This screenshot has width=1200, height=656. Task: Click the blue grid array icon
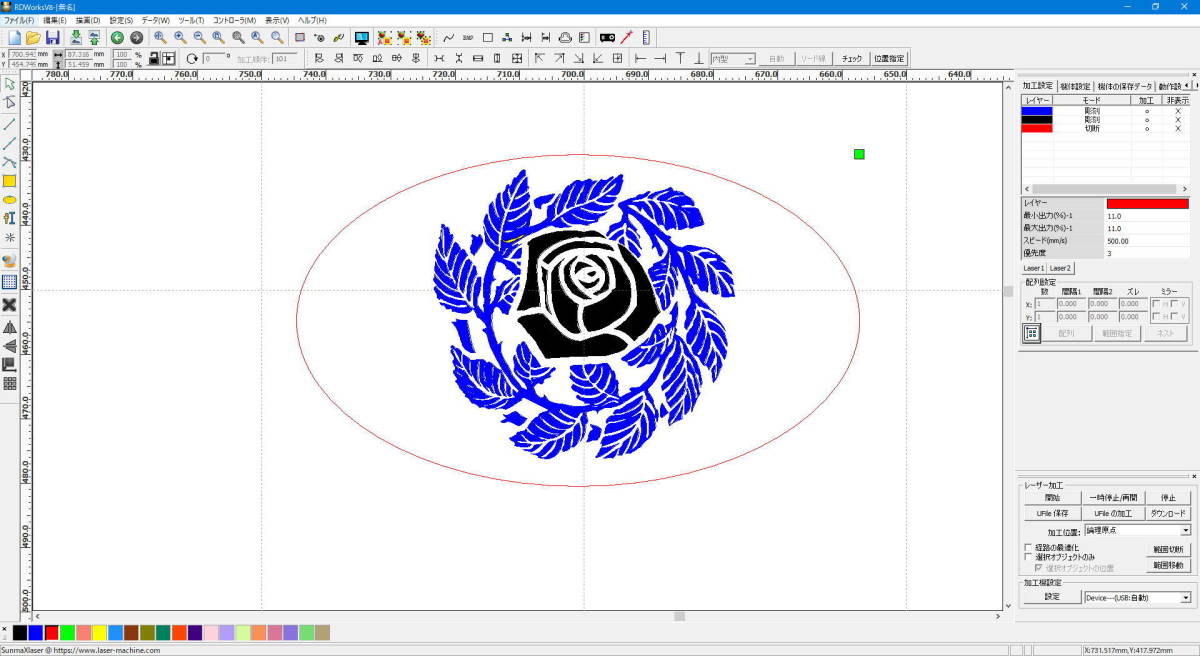pyautogui.click(x=9, y=282)
